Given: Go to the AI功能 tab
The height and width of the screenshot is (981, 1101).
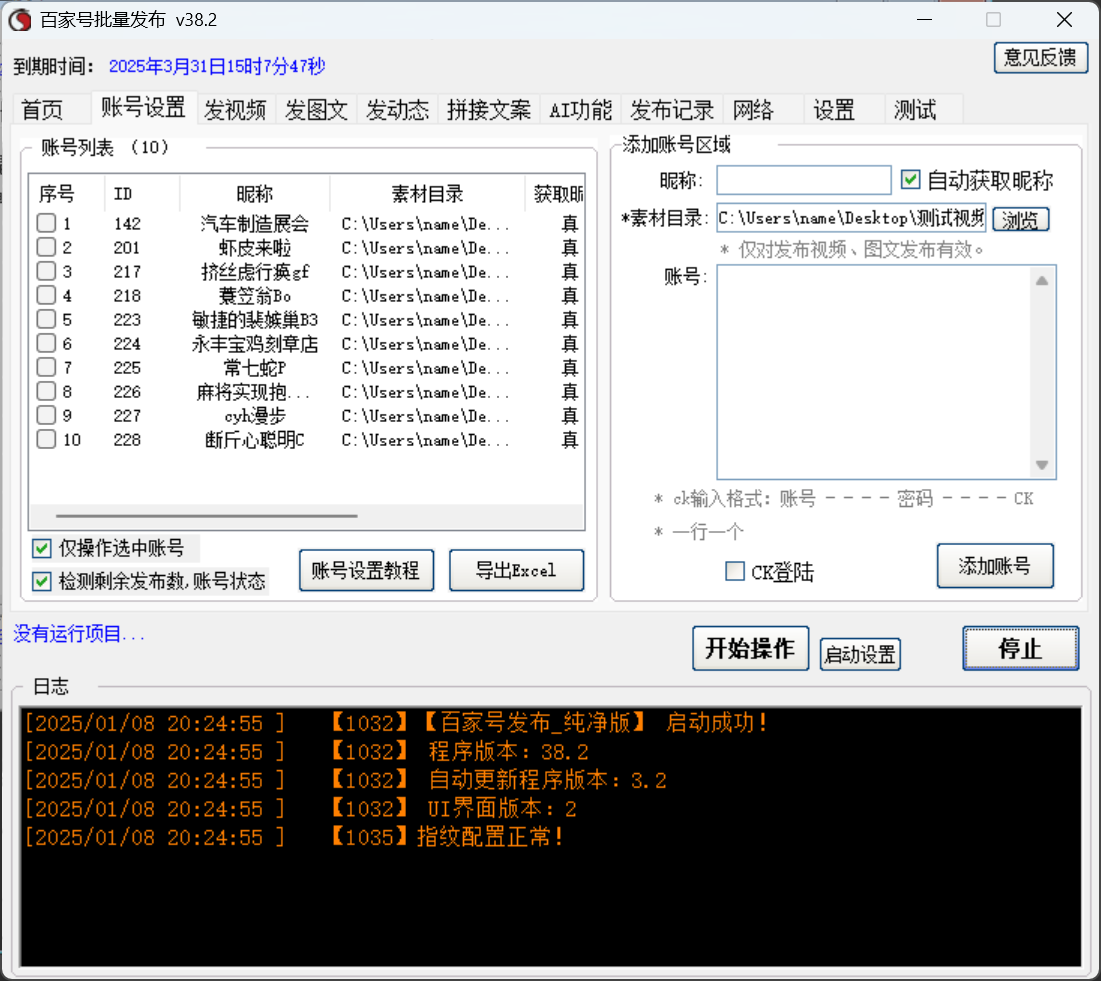Looking at the screenshot, I should point(581,110).
